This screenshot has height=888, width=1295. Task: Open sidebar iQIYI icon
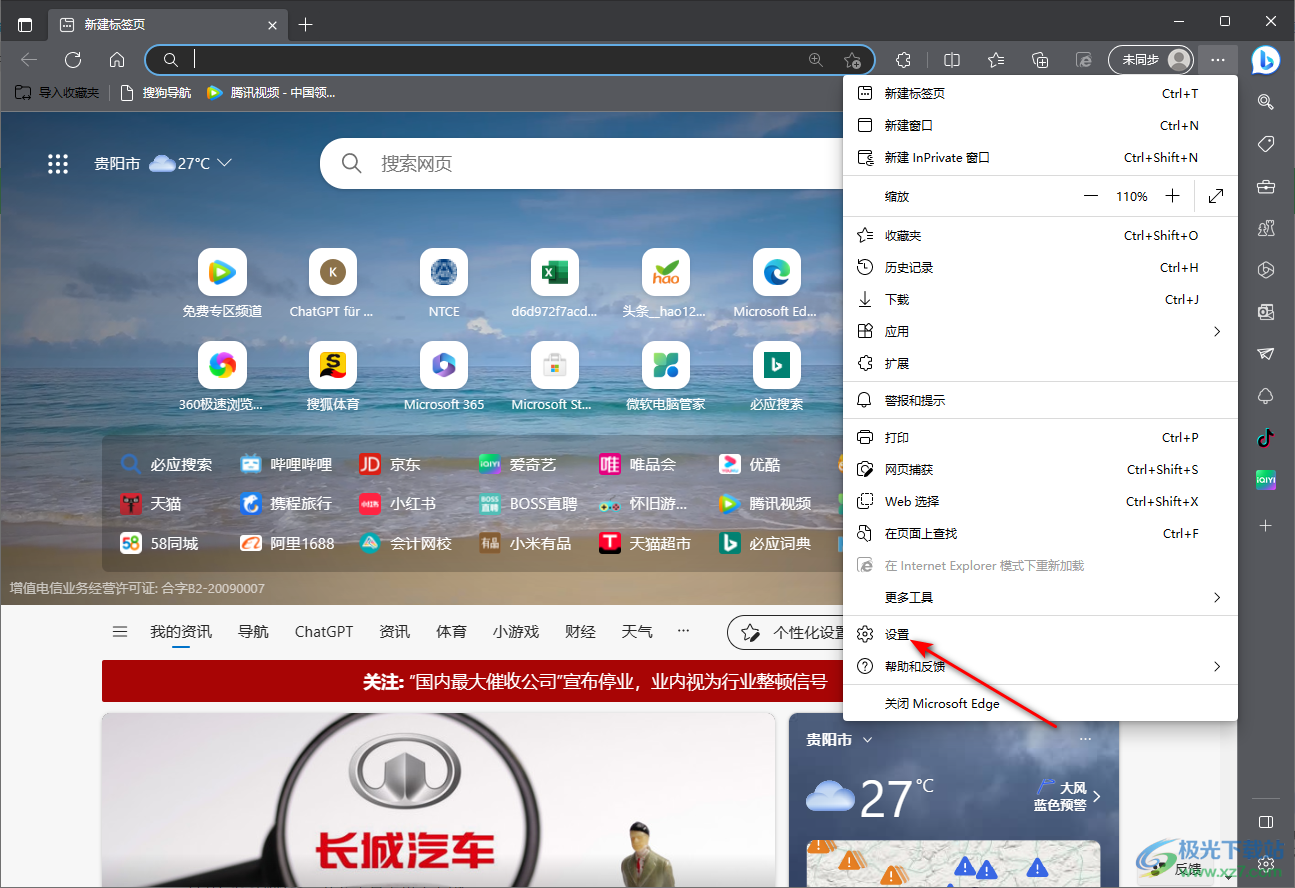[x=1265, y=481]
